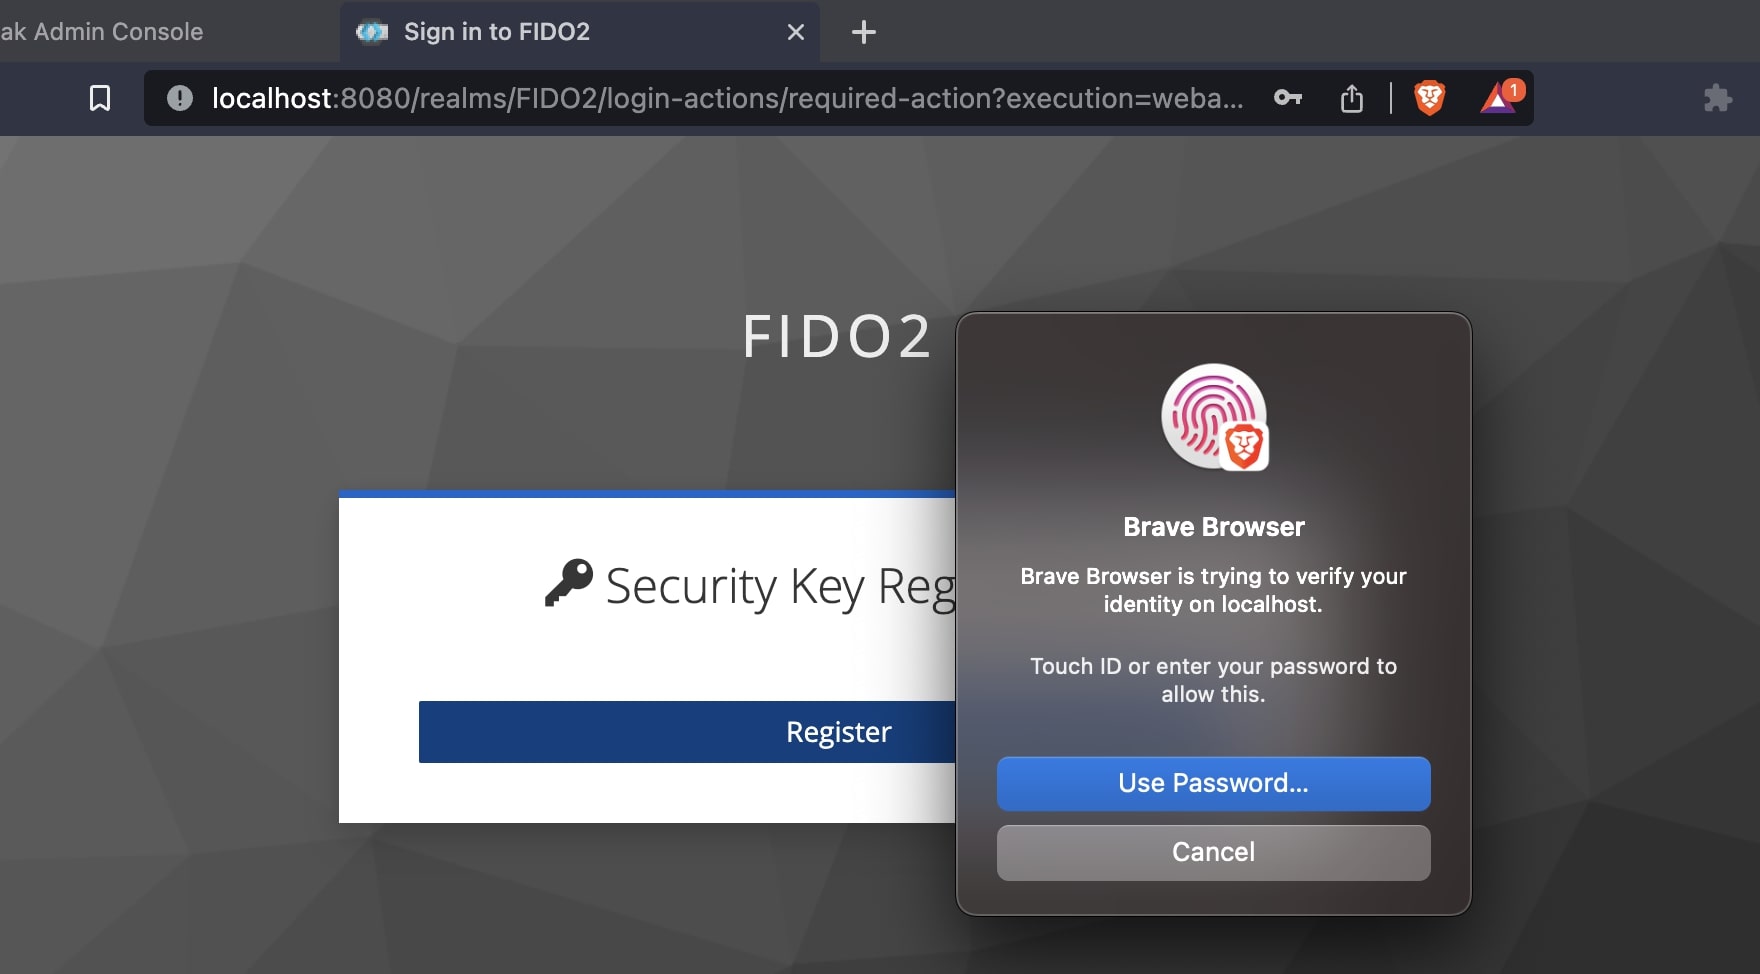Click the FIDO2 realm heading

(837, 337)
